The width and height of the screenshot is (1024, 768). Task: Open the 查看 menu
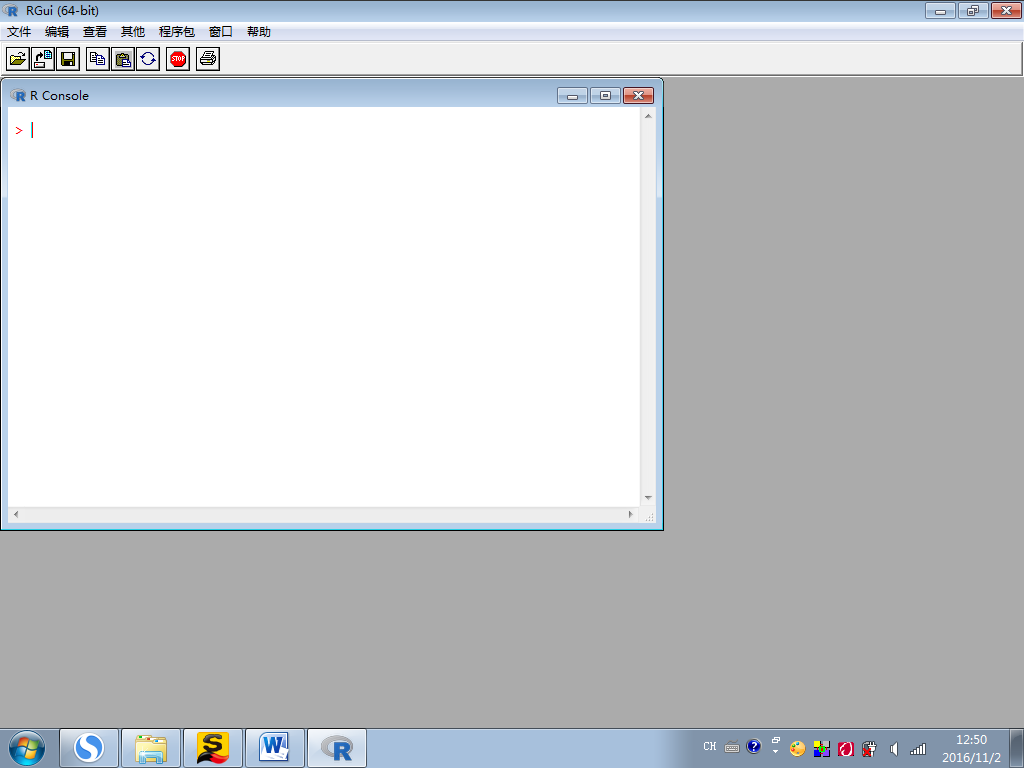[95, 31]
